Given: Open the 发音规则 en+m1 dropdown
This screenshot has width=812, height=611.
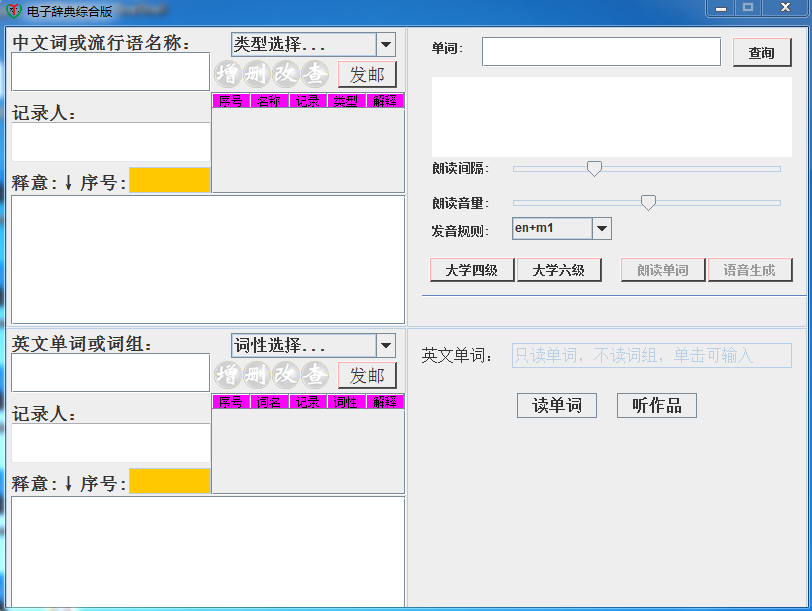Looking at the screenshot, I should pyautogui.click(x=601, y=229).
